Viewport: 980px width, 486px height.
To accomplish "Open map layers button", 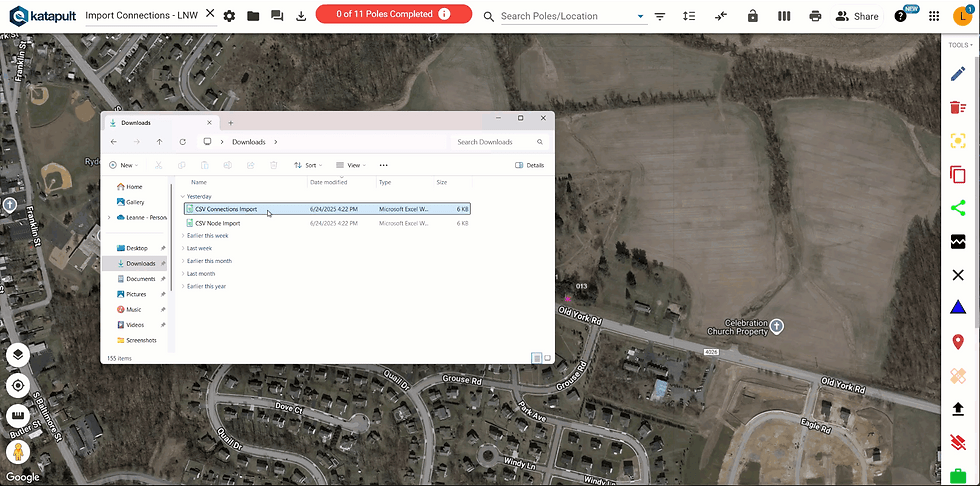I will [x=18, y=355].
